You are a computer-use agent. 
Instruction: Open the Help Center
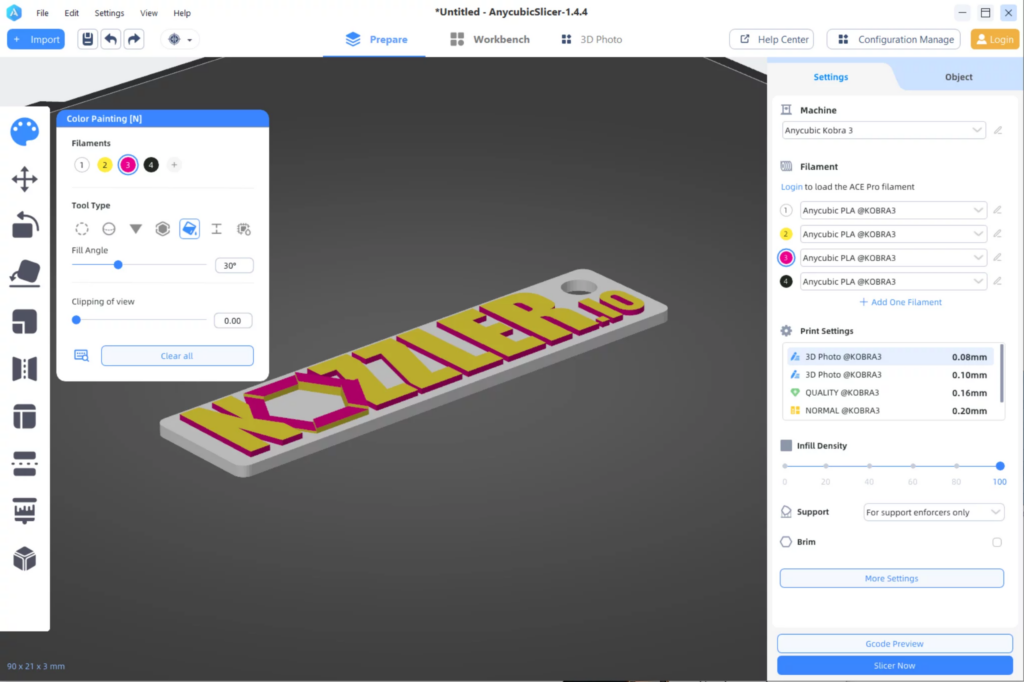771,39
